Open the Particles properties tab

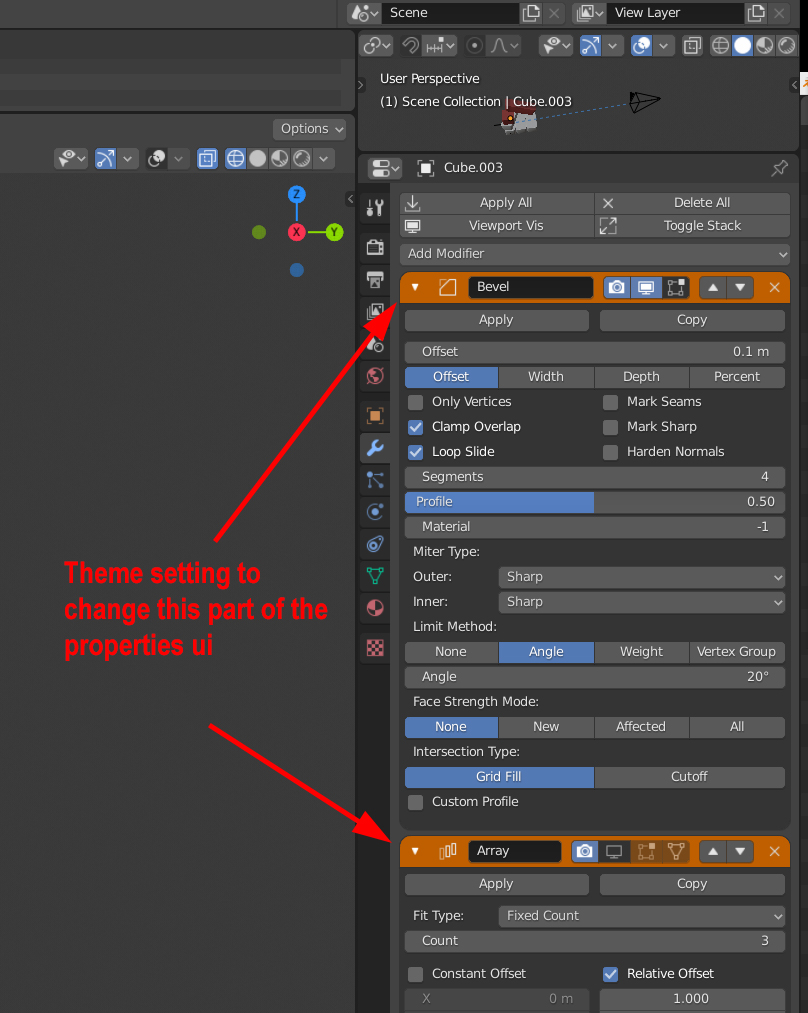click(375, 480)
